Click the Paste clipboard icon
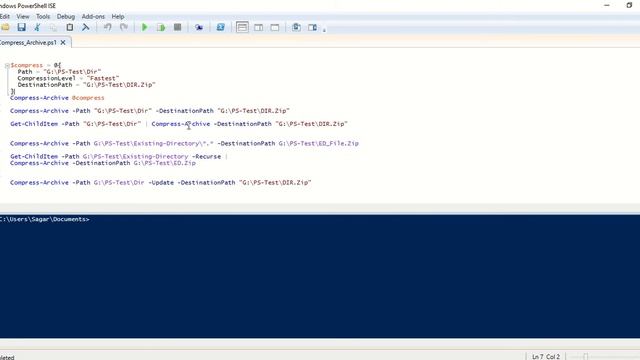The width and height of the screenshot is (640, 360). 69,27
